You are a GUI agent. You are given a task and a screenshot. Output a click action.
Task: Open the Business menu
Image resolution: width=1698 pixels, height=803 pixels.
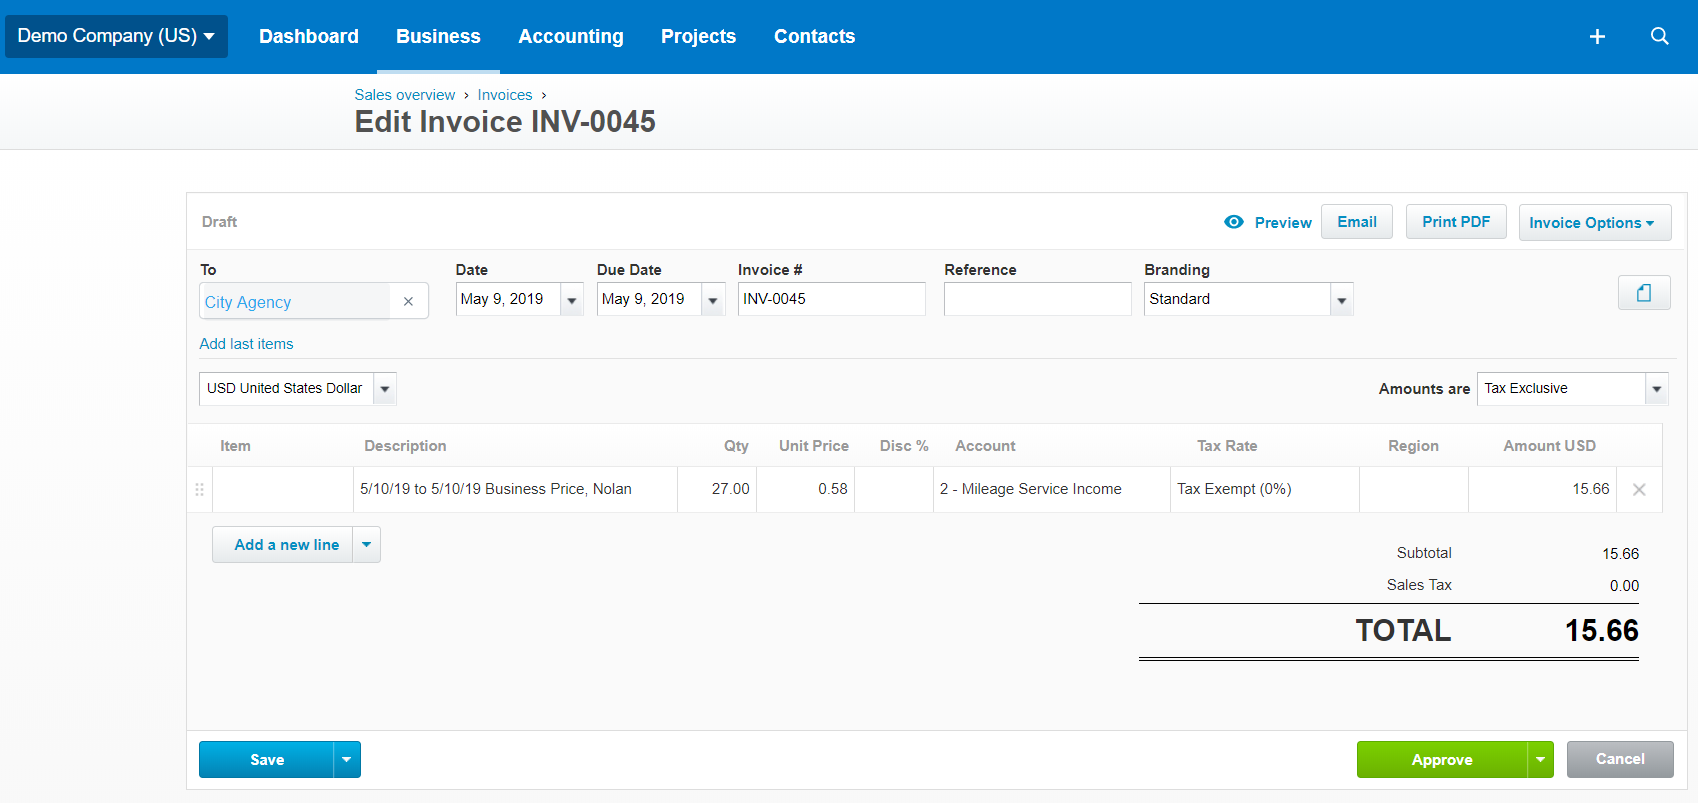pos(438,37)
